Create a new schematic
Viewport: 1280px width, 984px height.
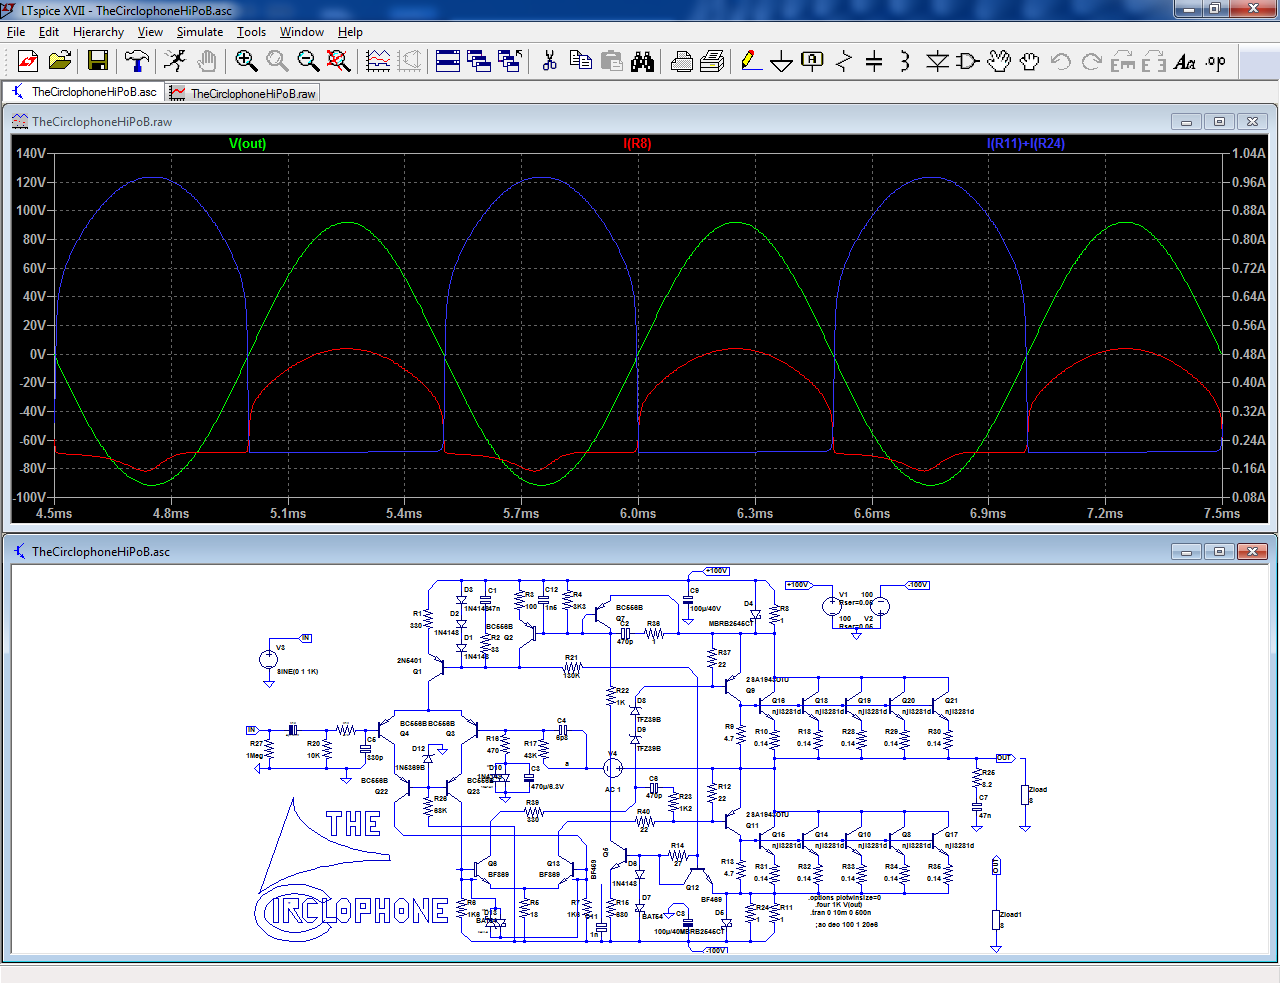28,62
